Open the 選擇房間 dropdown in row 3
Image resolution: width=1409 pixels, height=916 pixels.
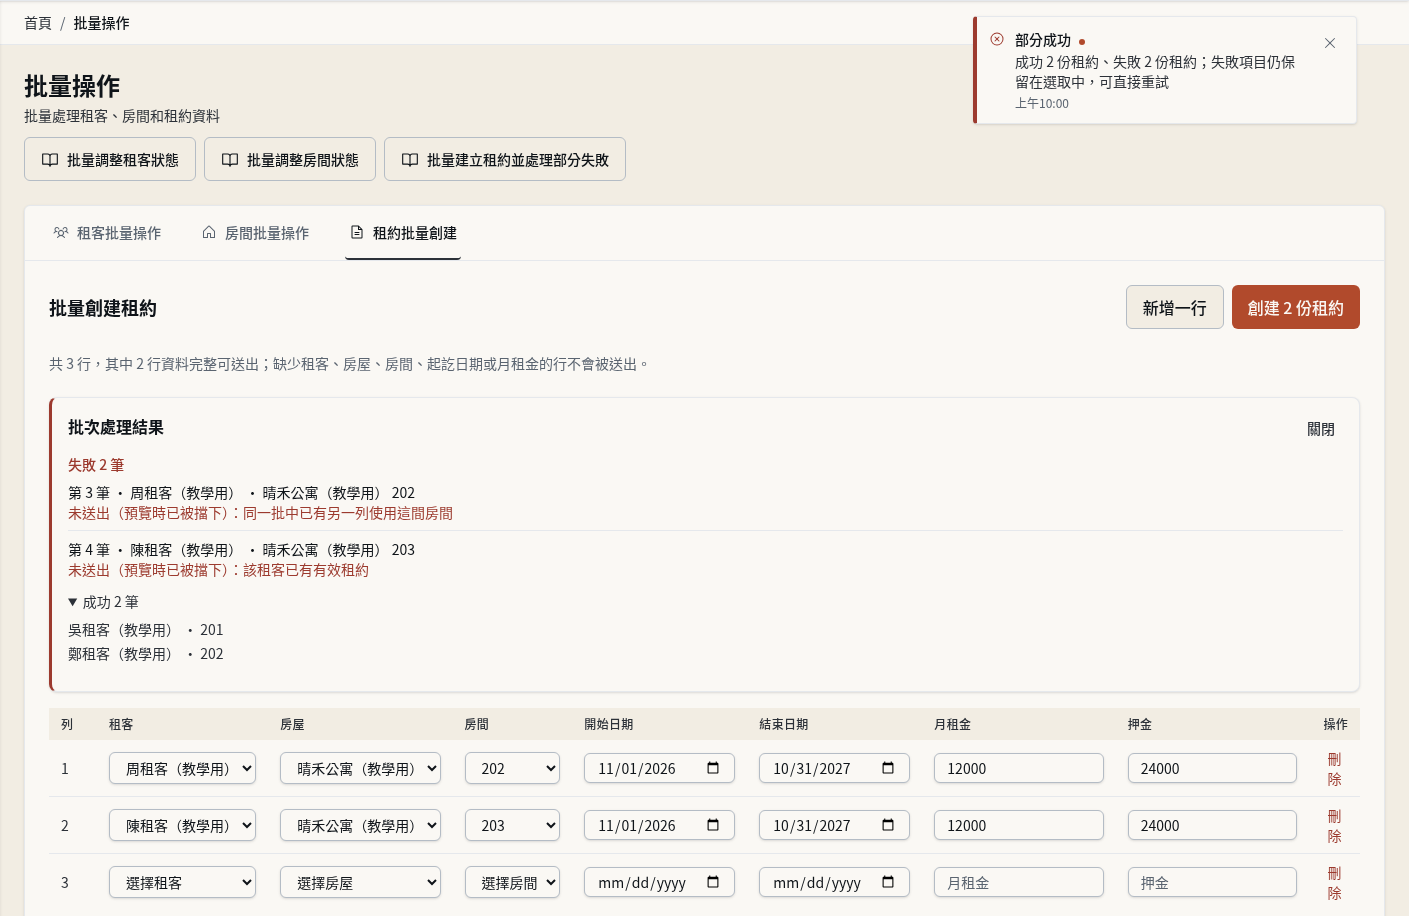point(512,882)
